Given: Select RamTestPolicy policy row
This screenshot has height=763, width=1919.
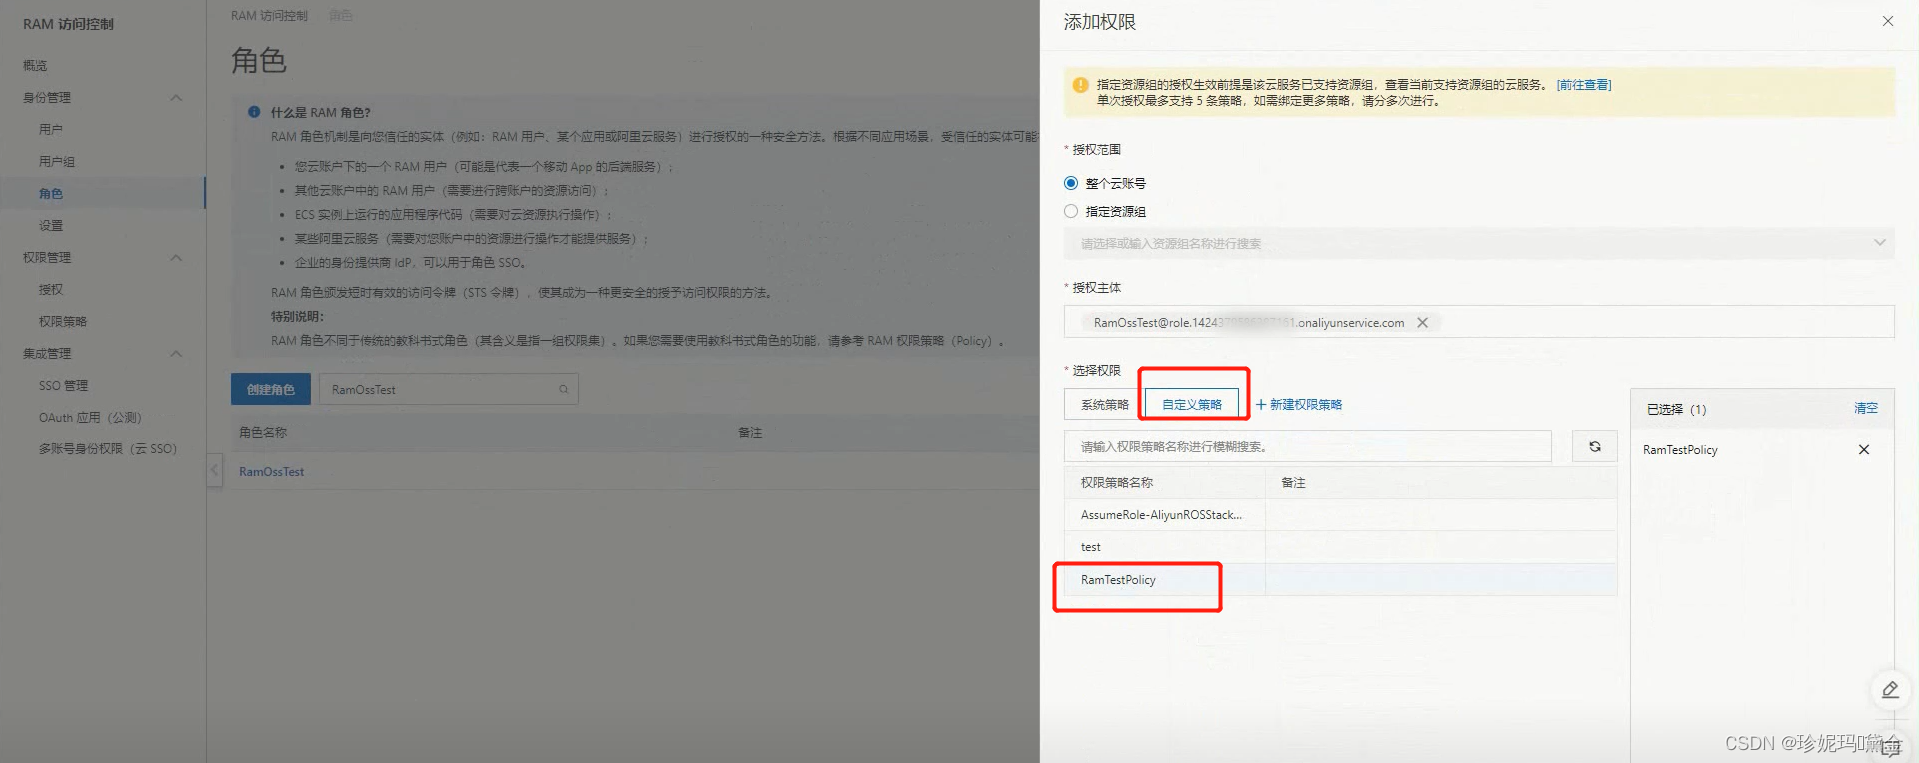Looking at the screenshot, I should (x=1340, y=580).
